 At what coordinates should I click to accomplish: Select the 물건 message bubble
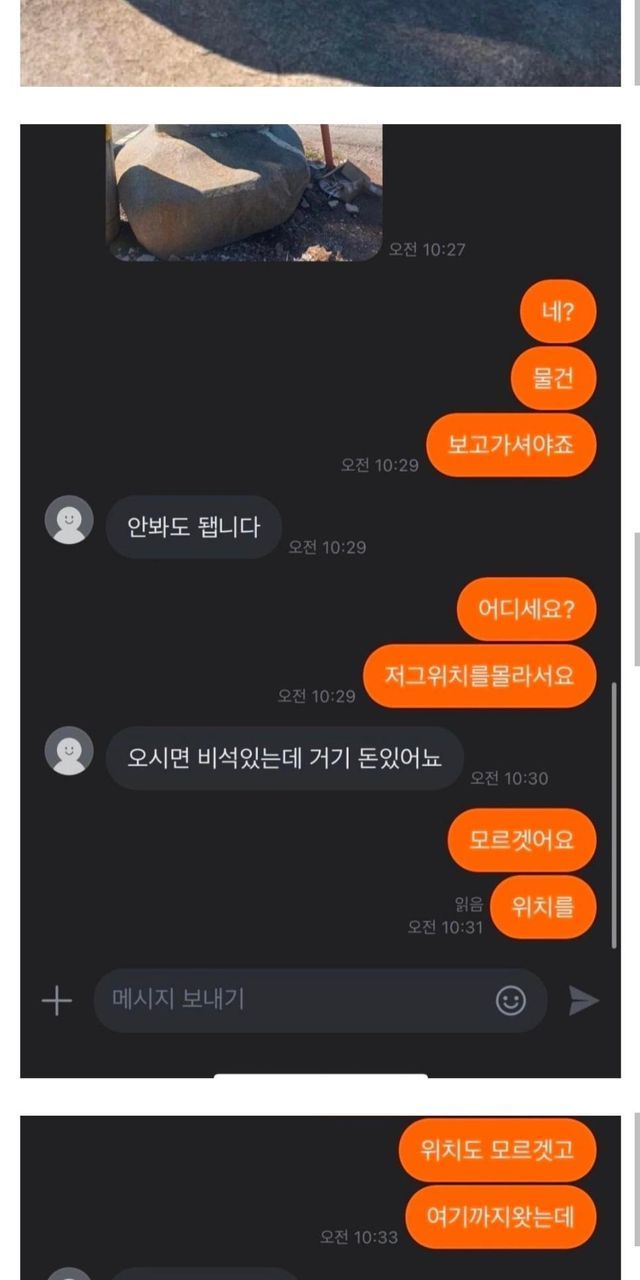(x=553, y=378)
